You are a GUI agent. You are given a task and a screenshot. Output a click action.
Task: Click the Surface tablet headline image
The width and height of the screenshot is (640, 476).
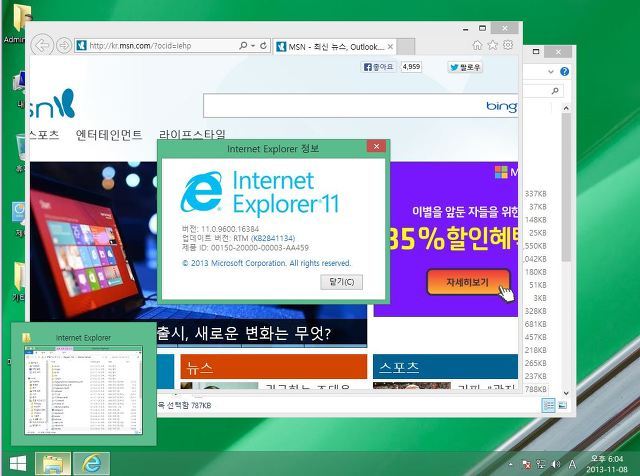click(93, 241)
